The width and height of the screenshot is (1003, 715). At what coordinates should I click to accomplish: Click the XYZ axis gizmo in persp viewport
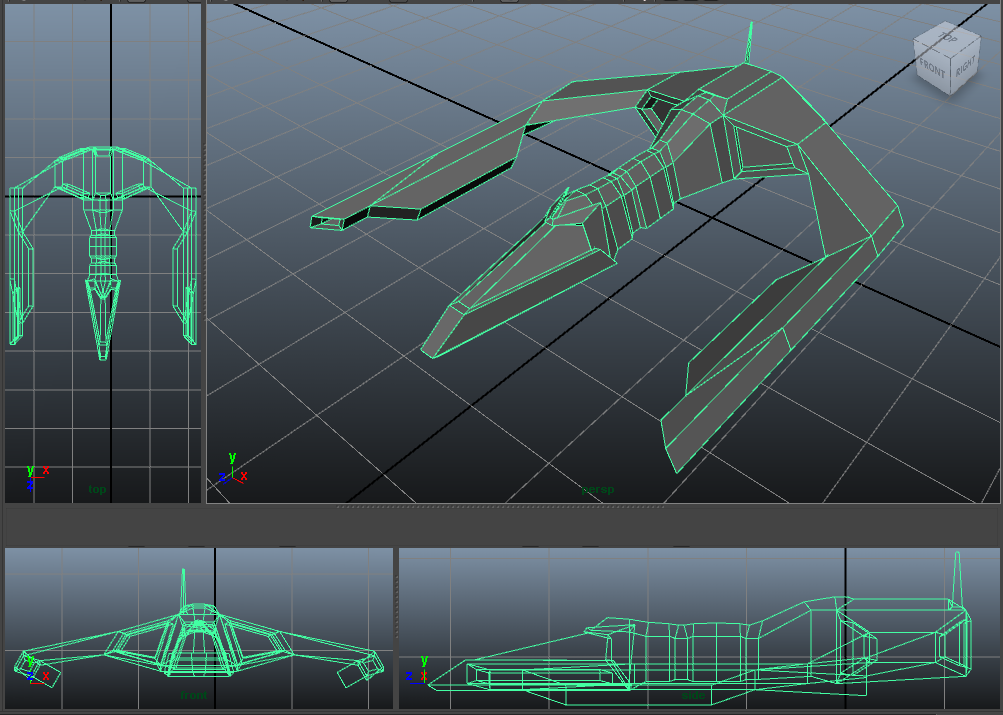point(232,469)
